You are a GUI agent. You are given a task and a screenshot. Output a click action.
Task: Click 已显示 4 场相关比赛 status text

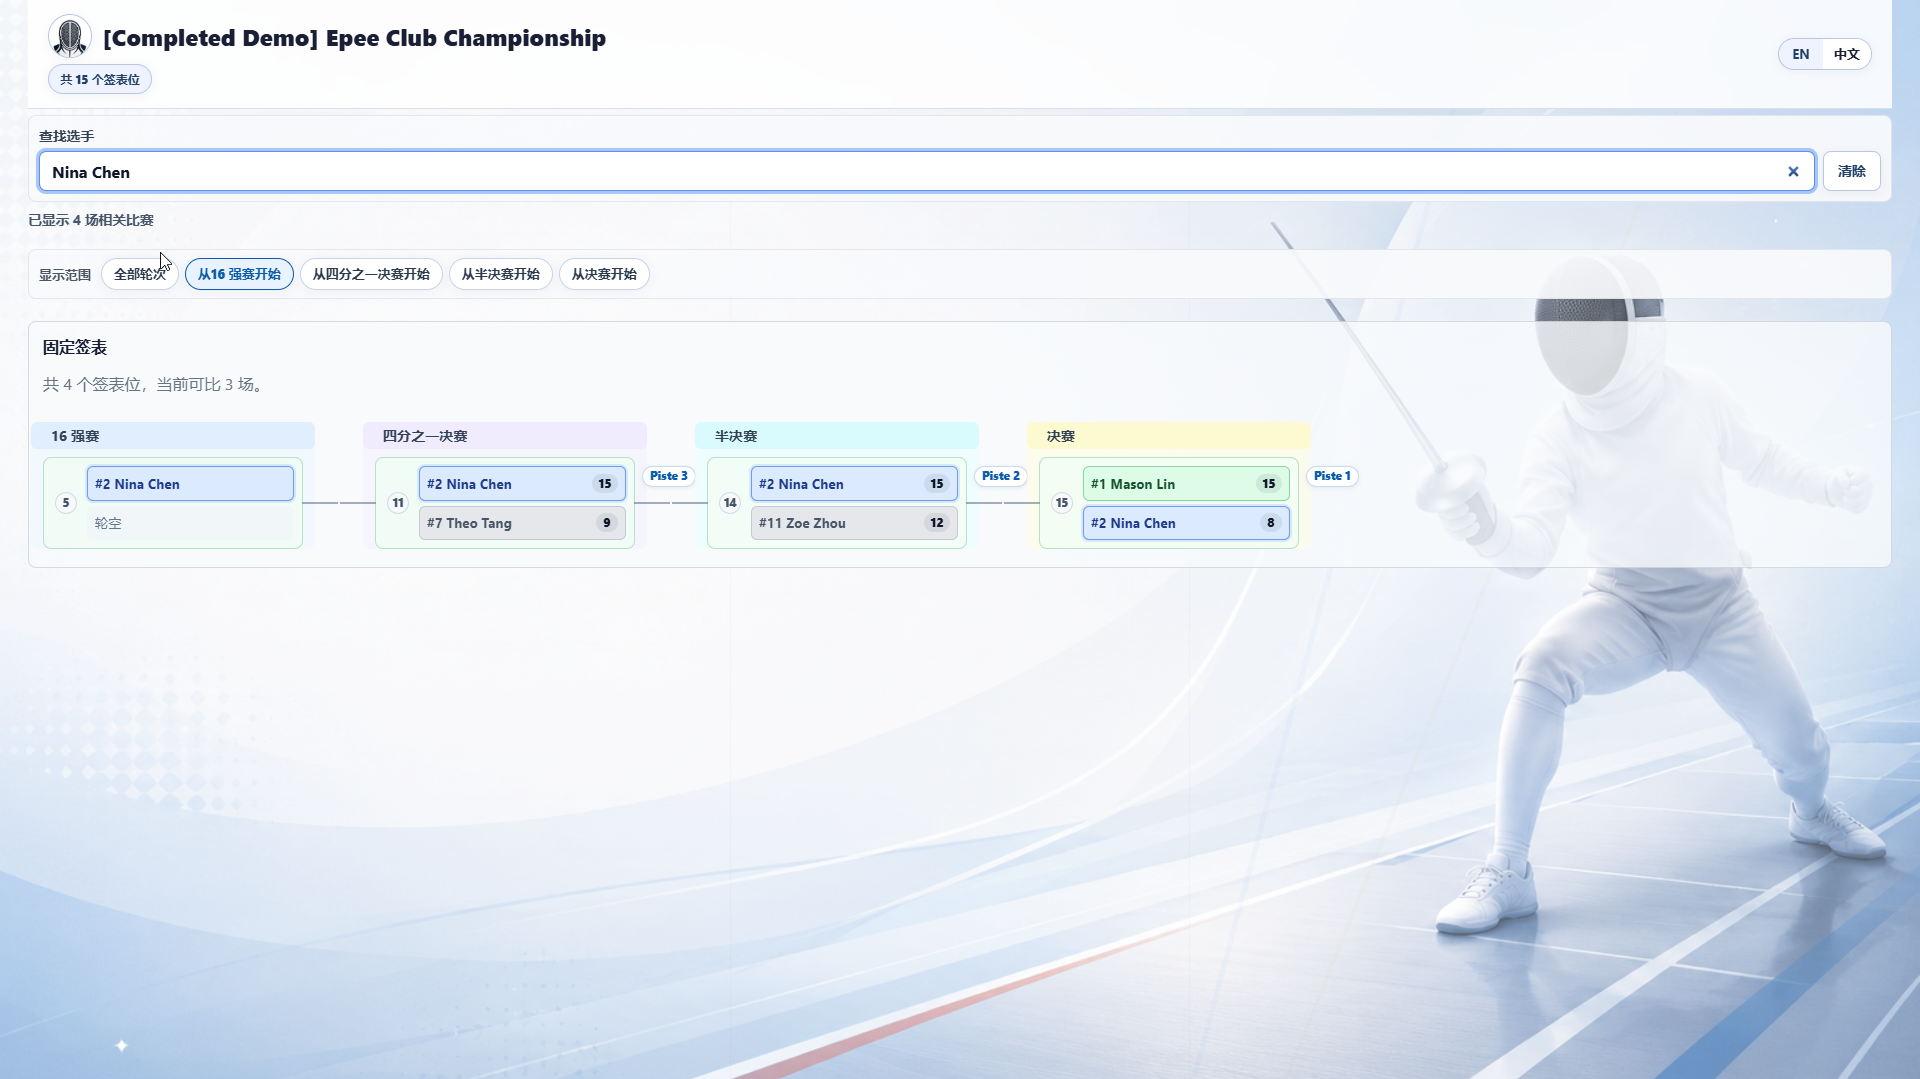click(x=91, y=220)
